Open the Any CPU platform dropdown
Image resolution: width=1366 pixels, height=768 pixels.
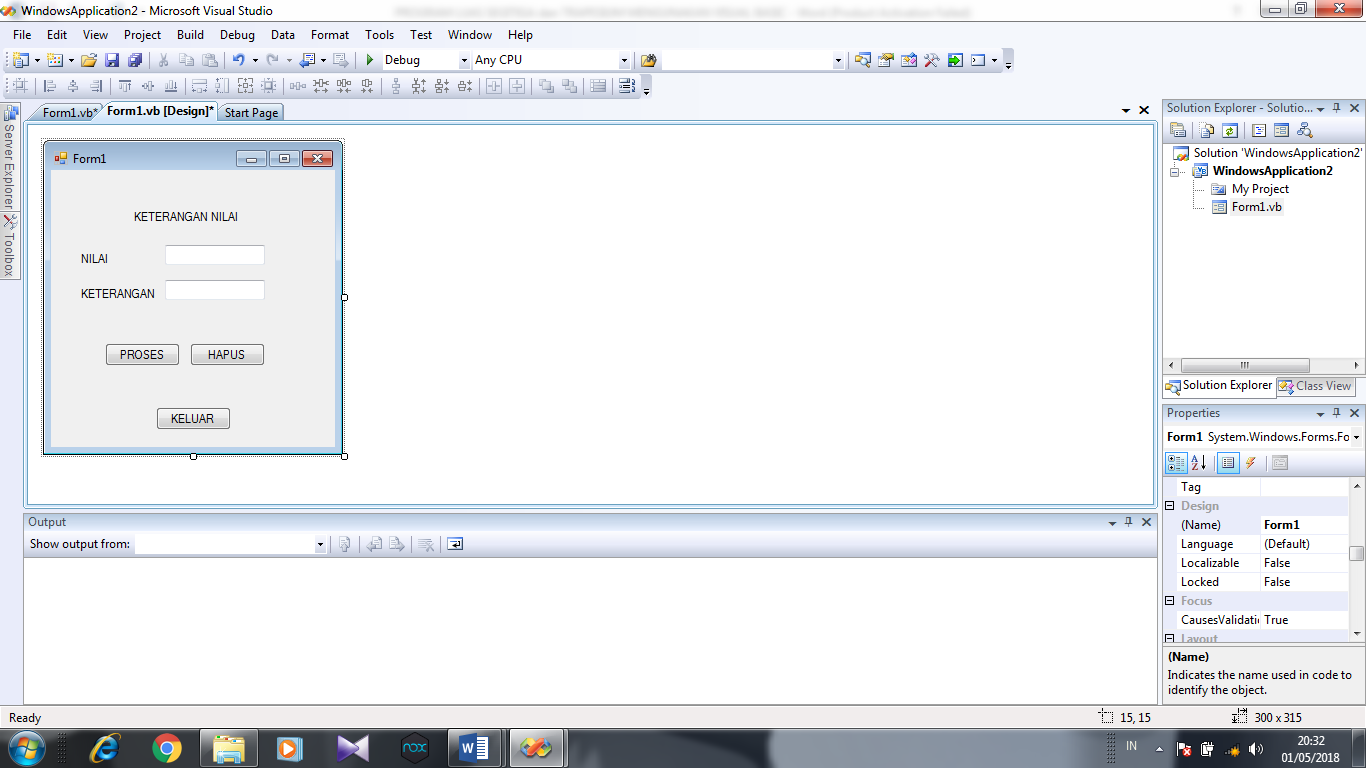(625, 60)
